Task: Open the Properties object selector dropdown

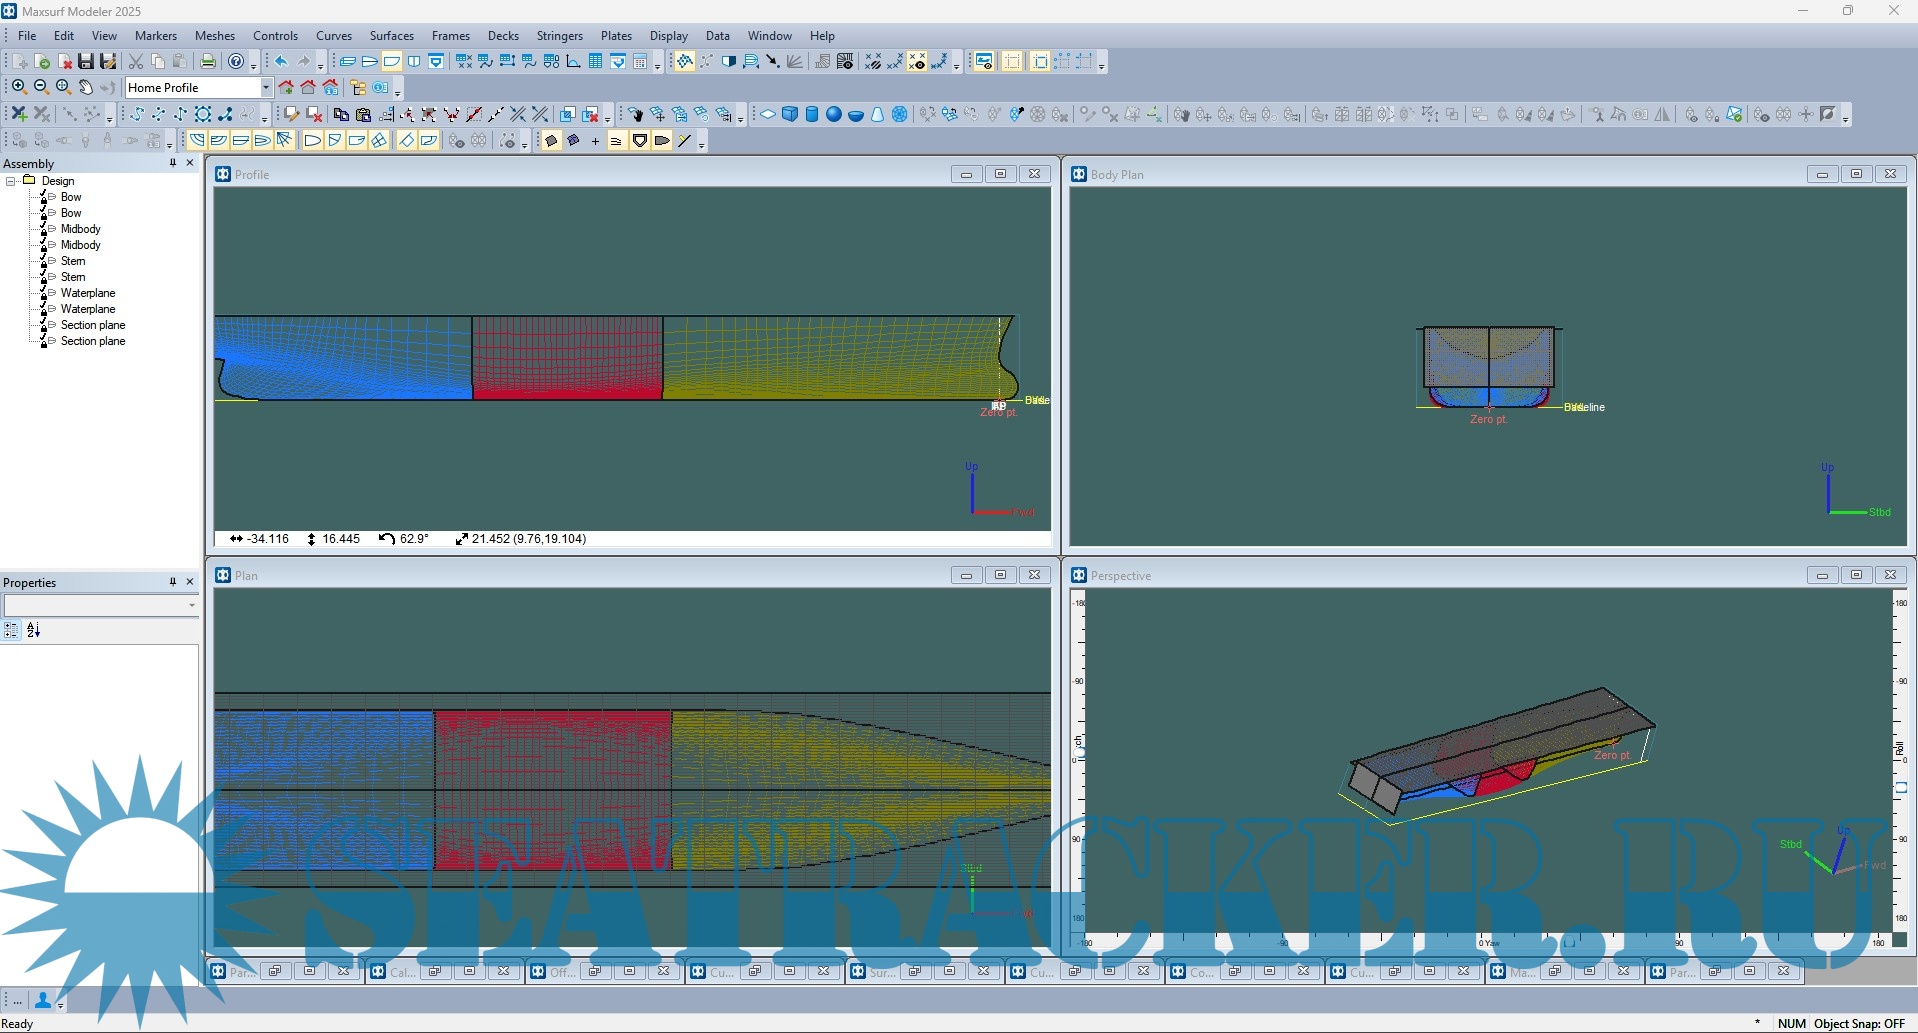Action: (x=191, y=606)
